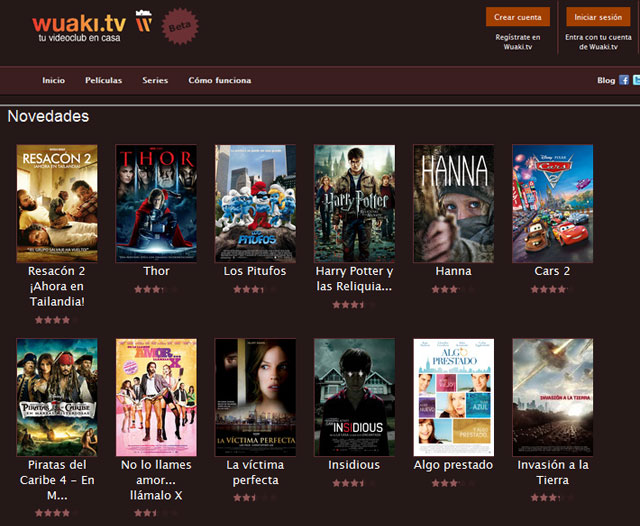The height and width of the screenshot is (526, 640).
Task: Click No lo llames amor... llámalo X title
Action: click(156, 480)
